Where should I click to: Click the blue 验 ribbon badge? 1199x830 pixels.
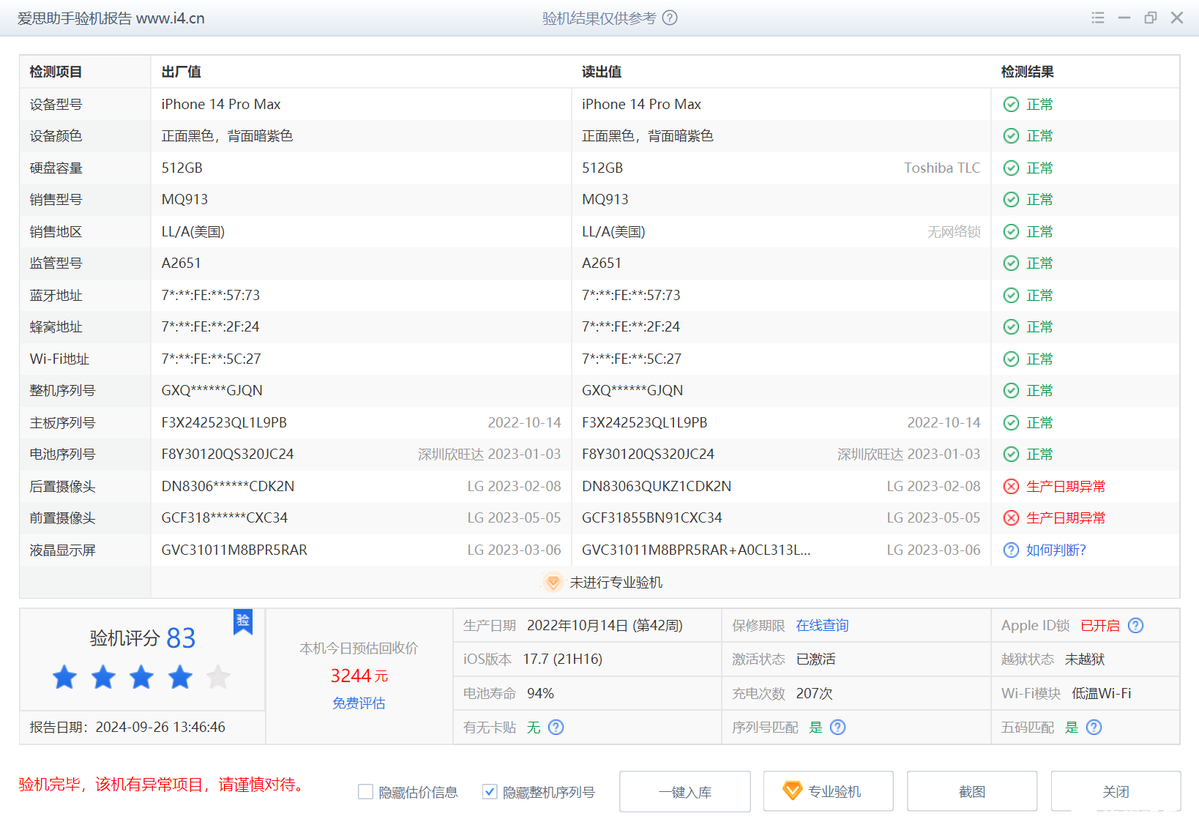(x=243, y=621)
